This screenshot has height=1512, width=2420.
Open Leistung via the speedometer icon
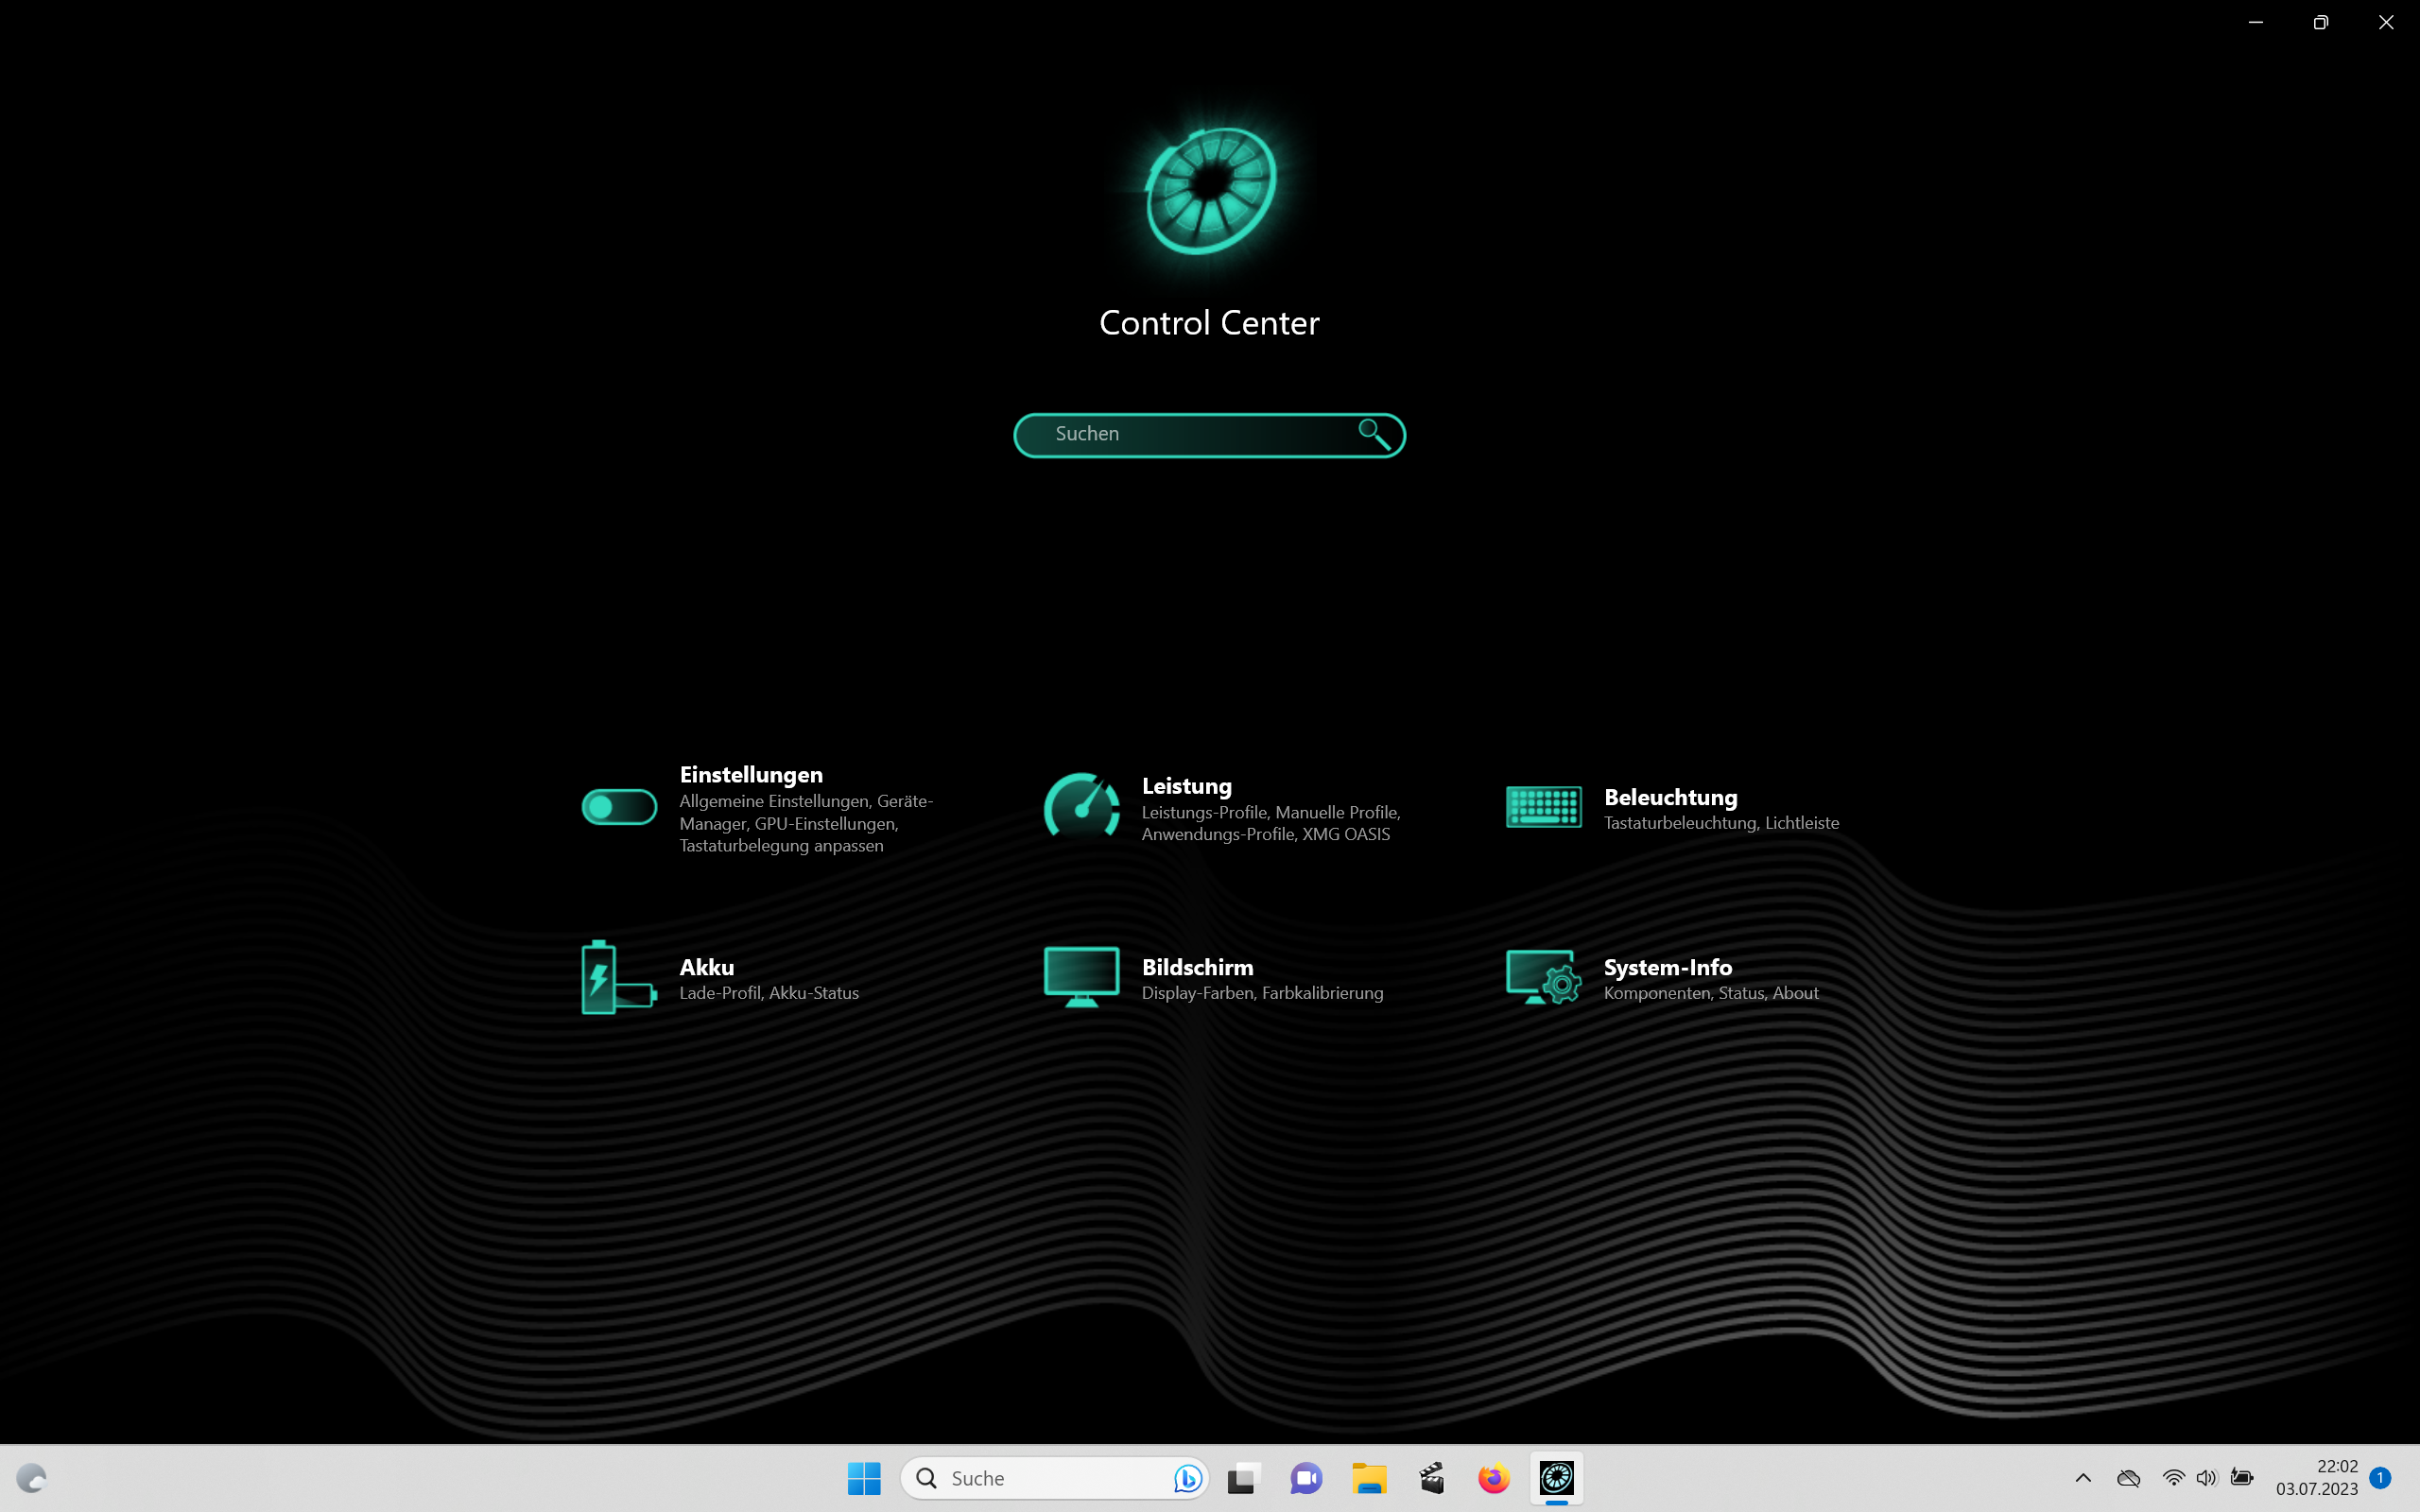(x=1081, y=807)
